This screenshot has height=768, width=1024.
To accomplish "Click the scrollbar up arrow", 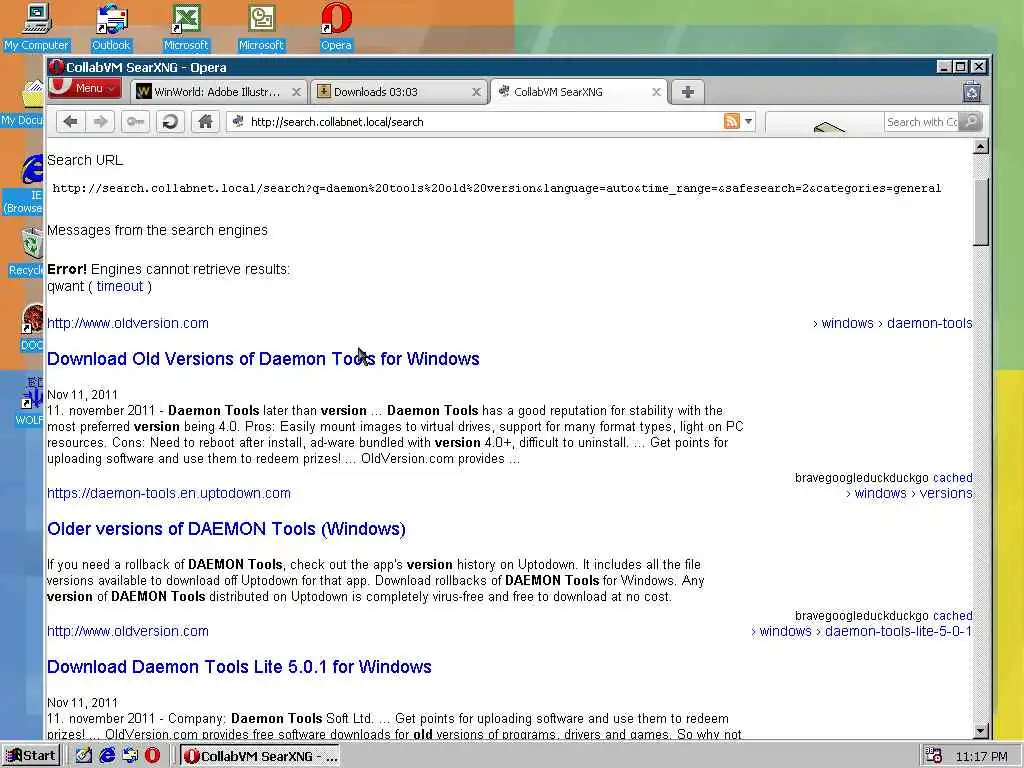I will click(x=980, y=146).
